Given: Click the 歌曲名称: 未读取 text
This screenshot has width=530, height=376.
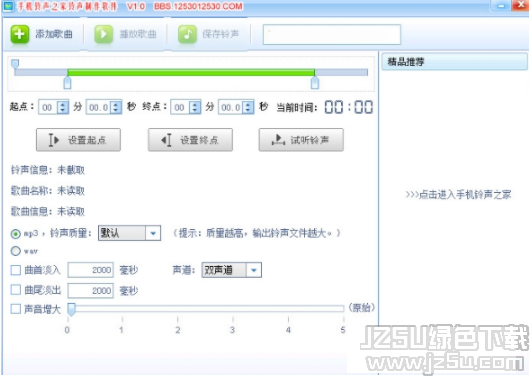Looking at the screenshot, I should (x=48, y=191).
